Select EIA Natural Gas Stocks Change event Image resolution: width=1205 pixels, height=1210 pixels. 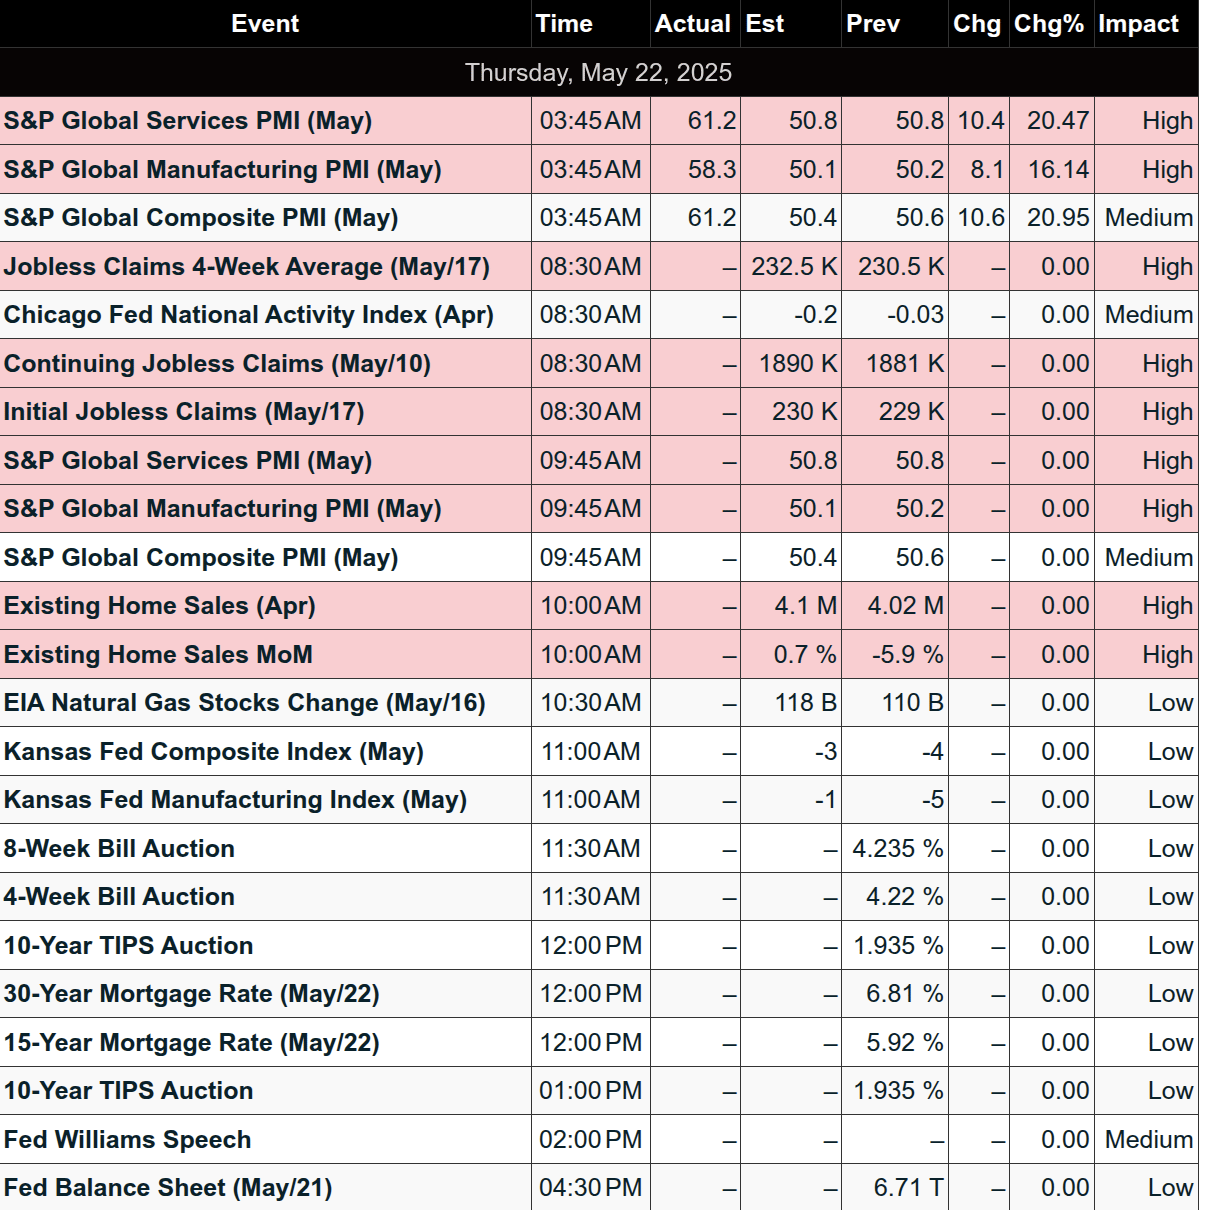point(245,703)
